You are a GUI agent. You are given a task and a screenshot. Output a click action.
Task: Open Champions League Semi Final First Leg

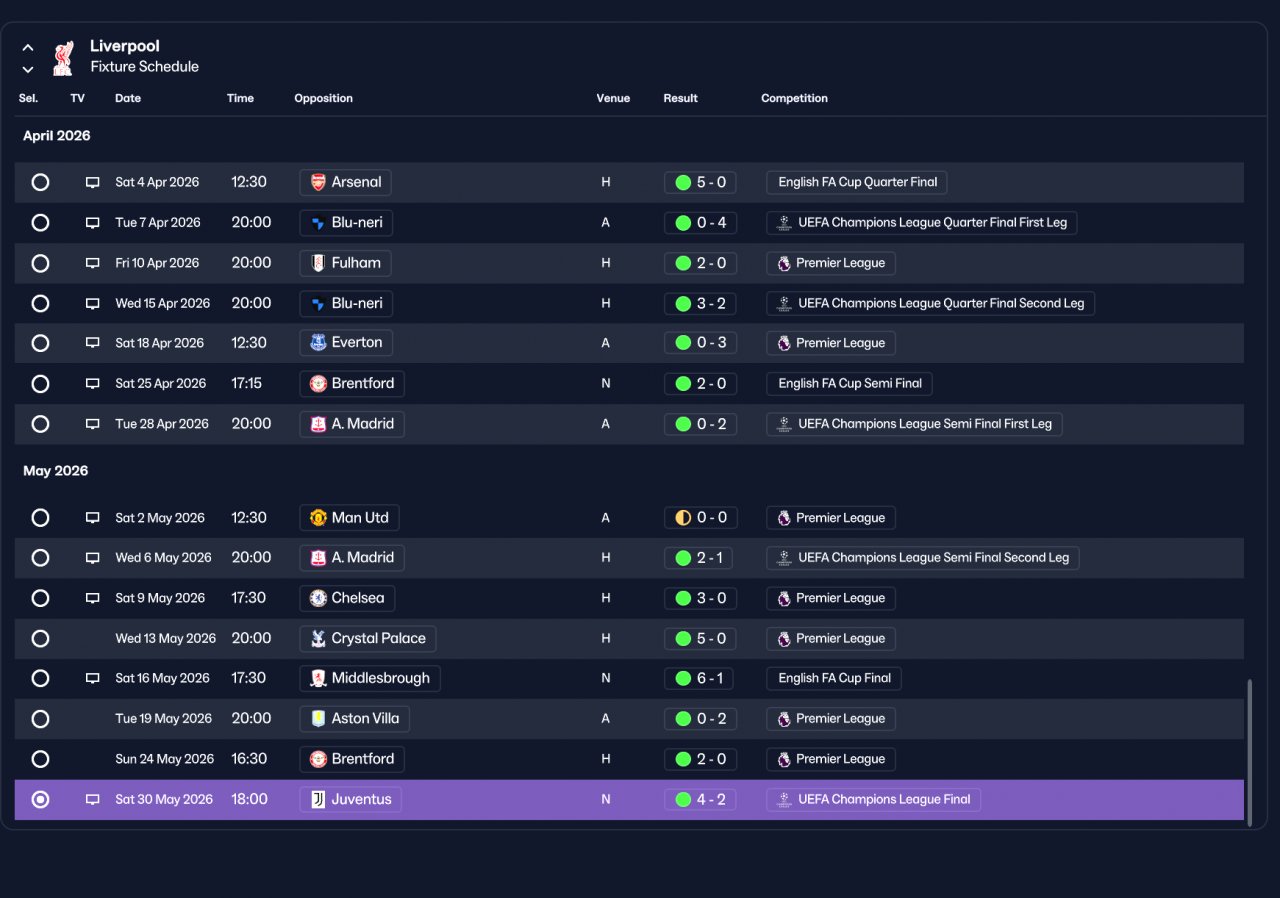(915, 424)
